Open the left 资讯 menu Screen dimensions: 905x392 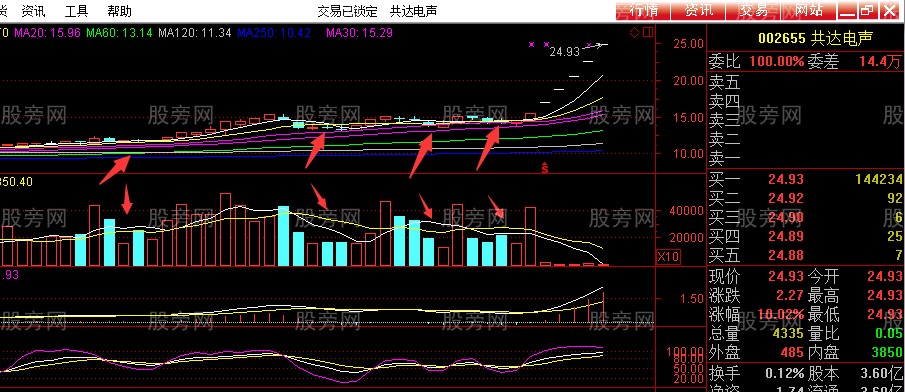[x=33, y=10]
